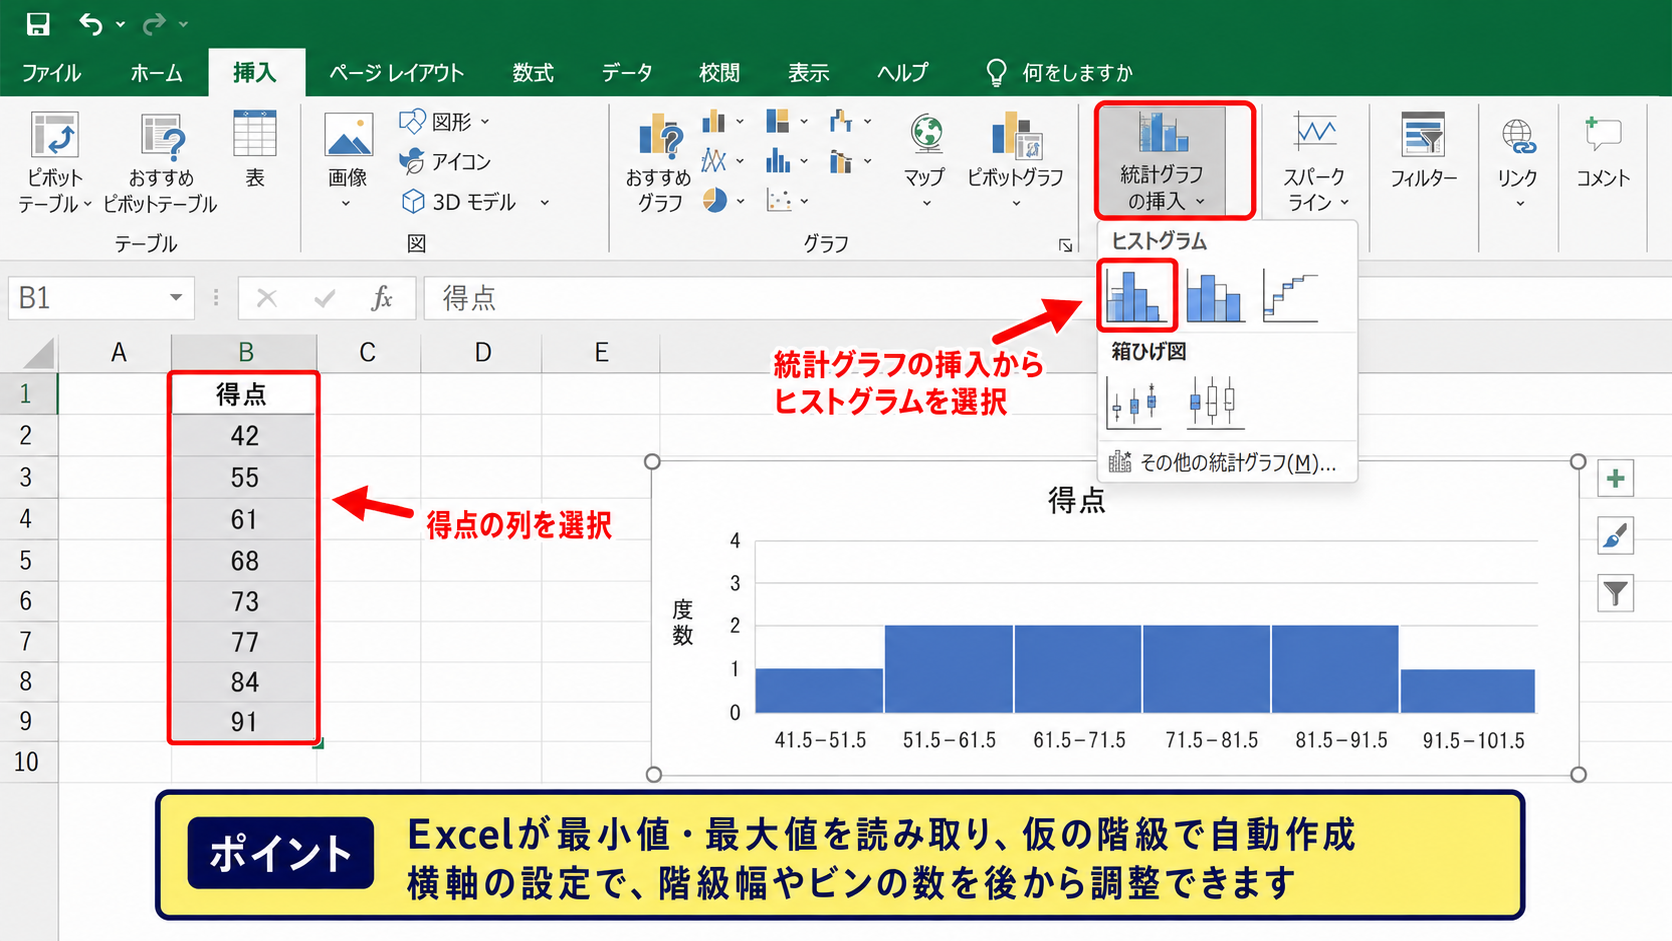Select the first Histogram chart type
Image resolution: width=1672 pixels, height=941 pixels.
(x=1136, y=295)
